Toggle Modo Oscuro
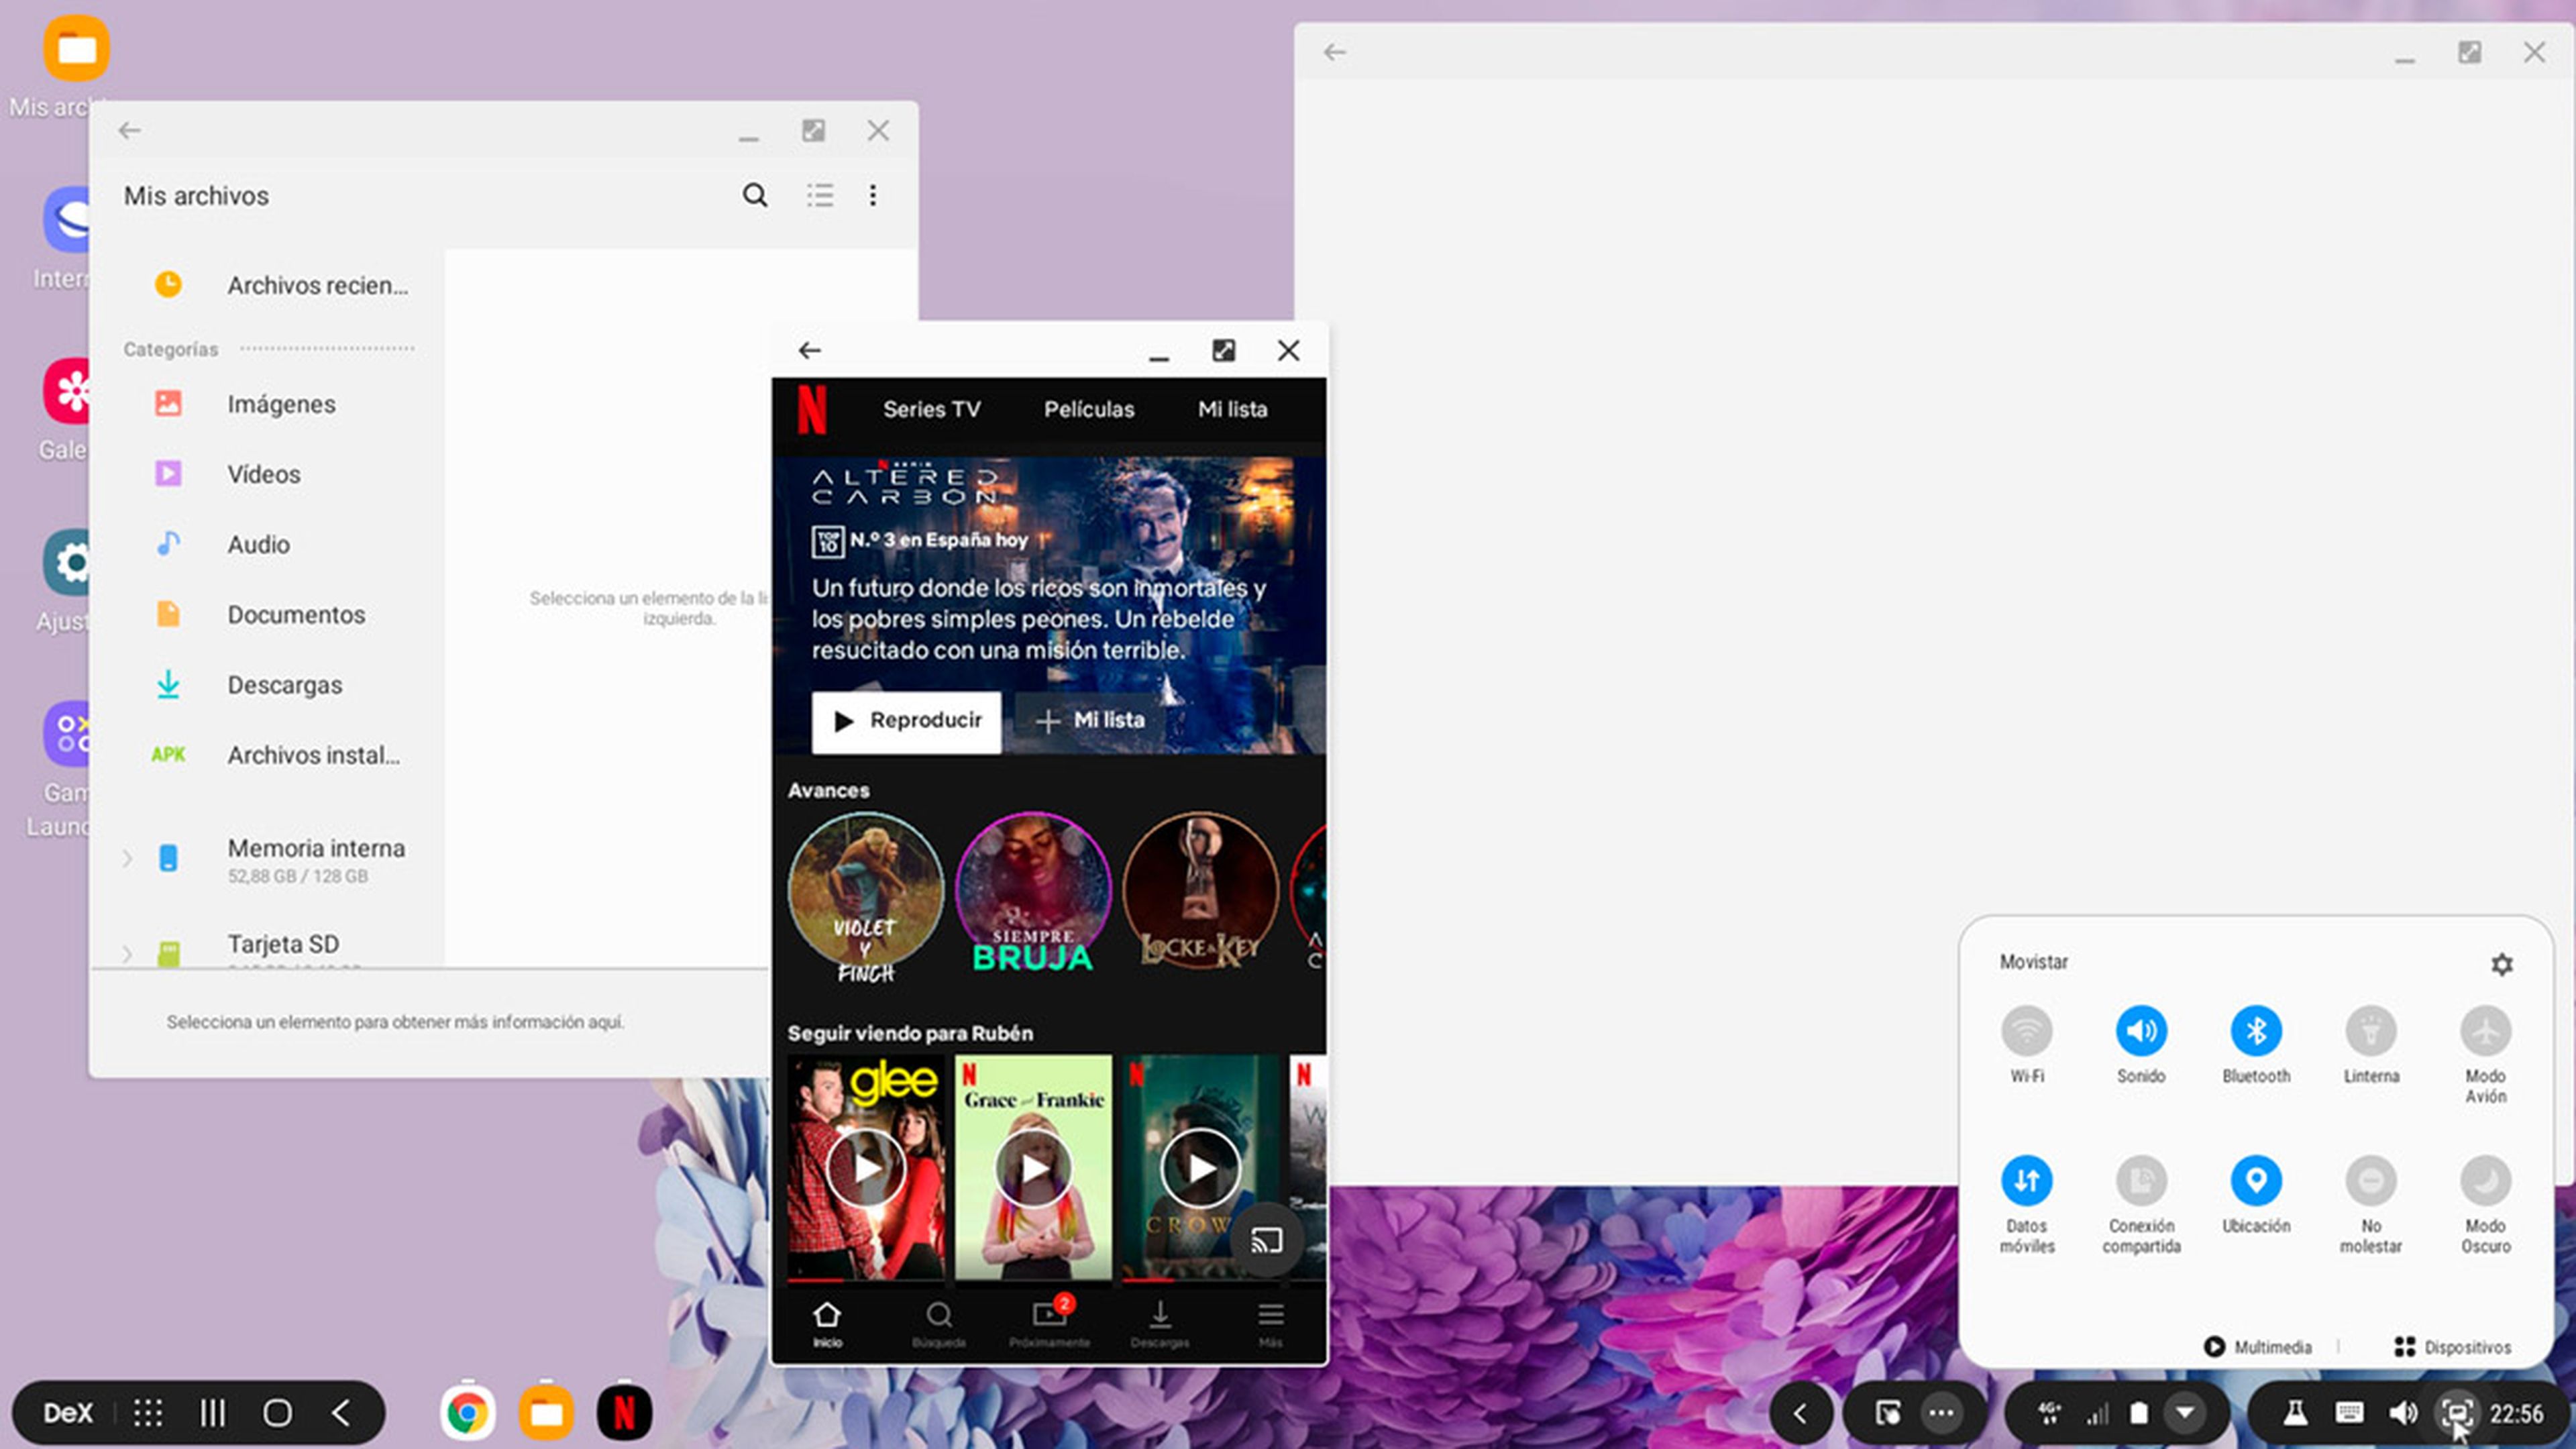 pos(2486,1181)
